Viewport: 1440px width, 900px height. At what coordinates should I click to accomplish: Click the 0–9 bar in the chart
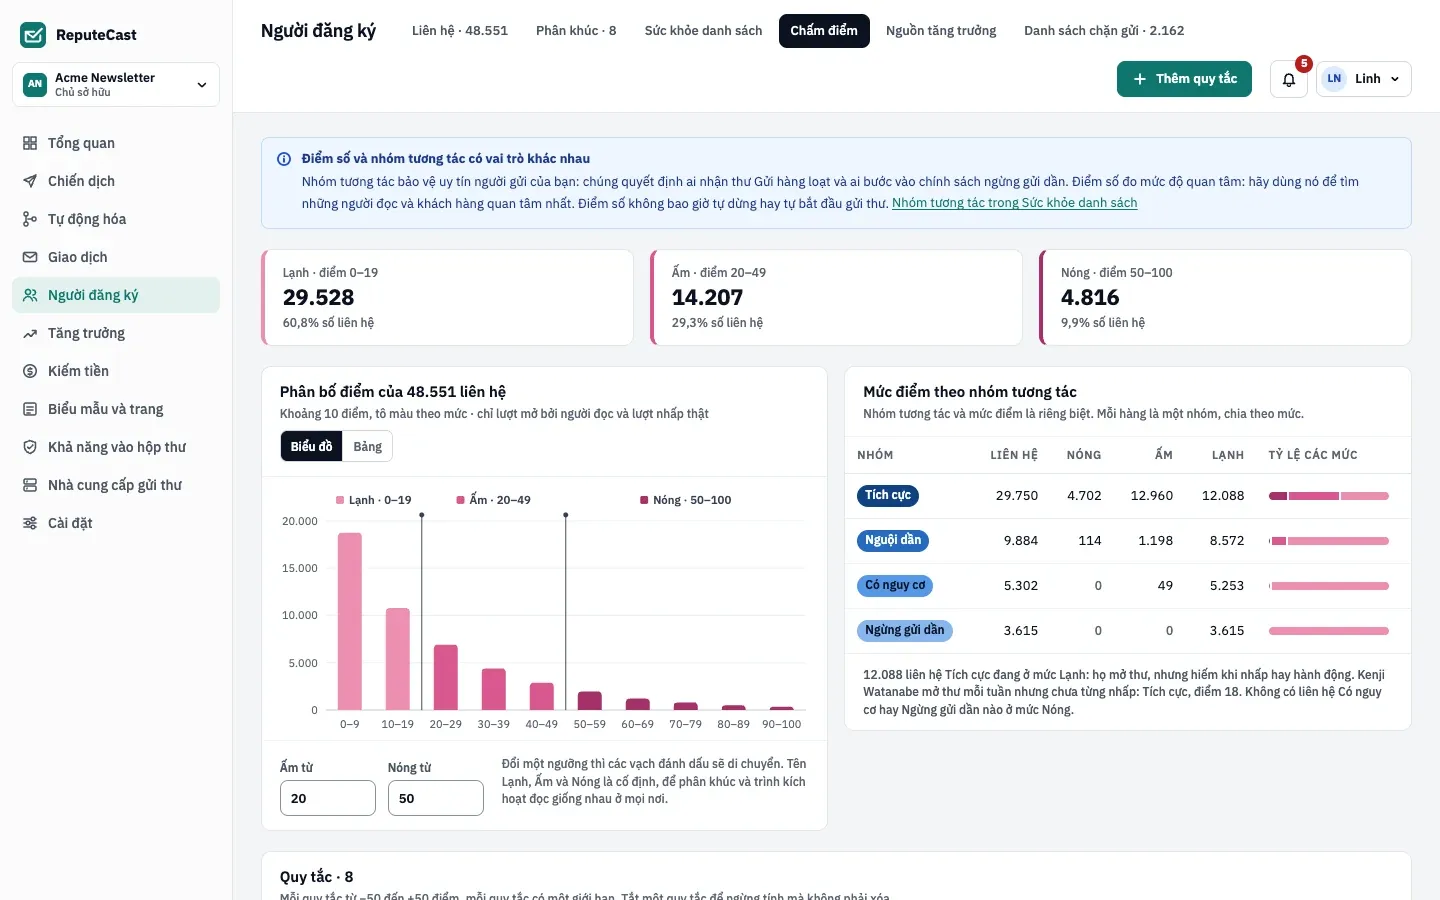click(350, 621)
